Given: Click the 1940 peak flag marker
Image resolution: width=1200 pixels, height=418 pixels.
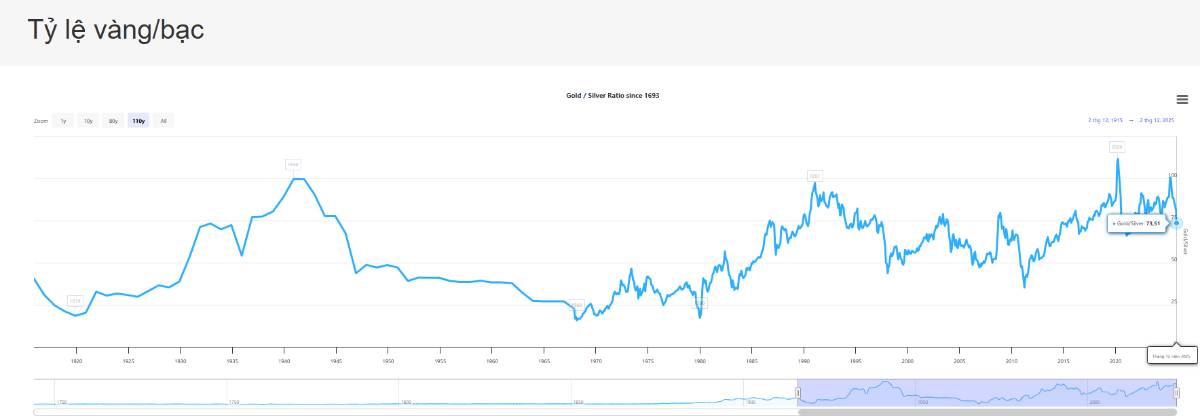Looking at the screenshot, I should point(293,164).
